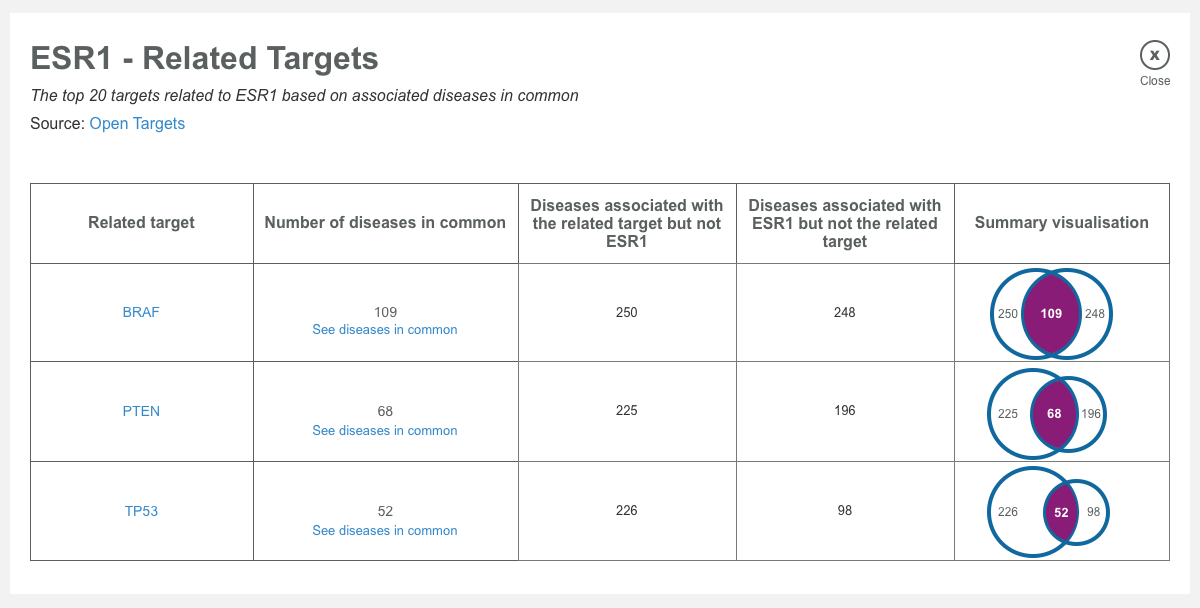This screenshot has width=1200, height=608.
Task: Click the BRAF Venn diagram visualization
Action: 1050,312
